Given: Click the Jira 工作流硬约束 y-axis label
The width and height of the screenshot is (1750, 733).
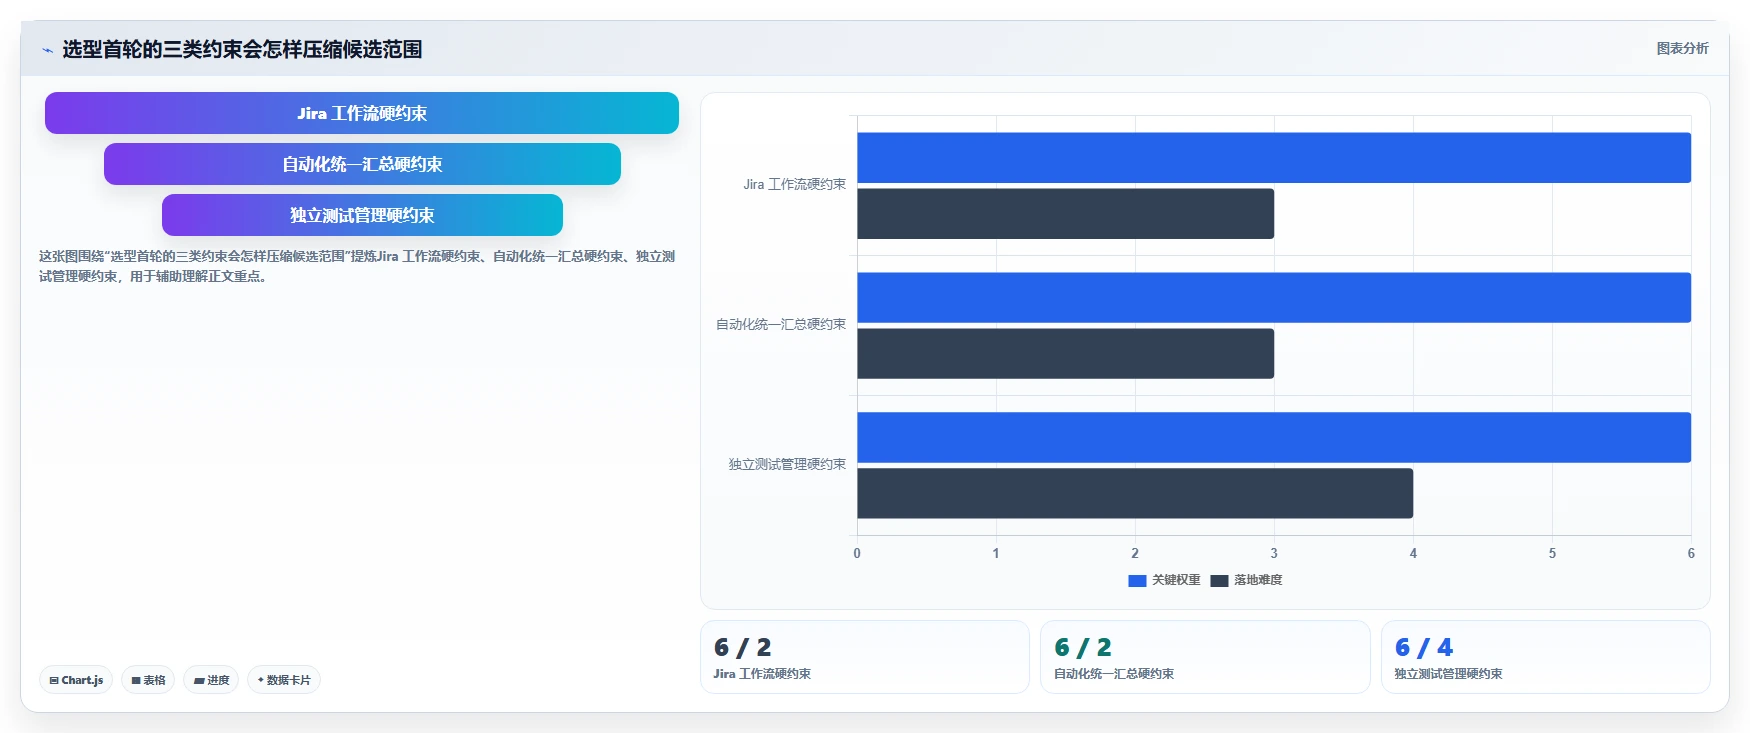Looking at the screenshot, I should tap(794, 185).
